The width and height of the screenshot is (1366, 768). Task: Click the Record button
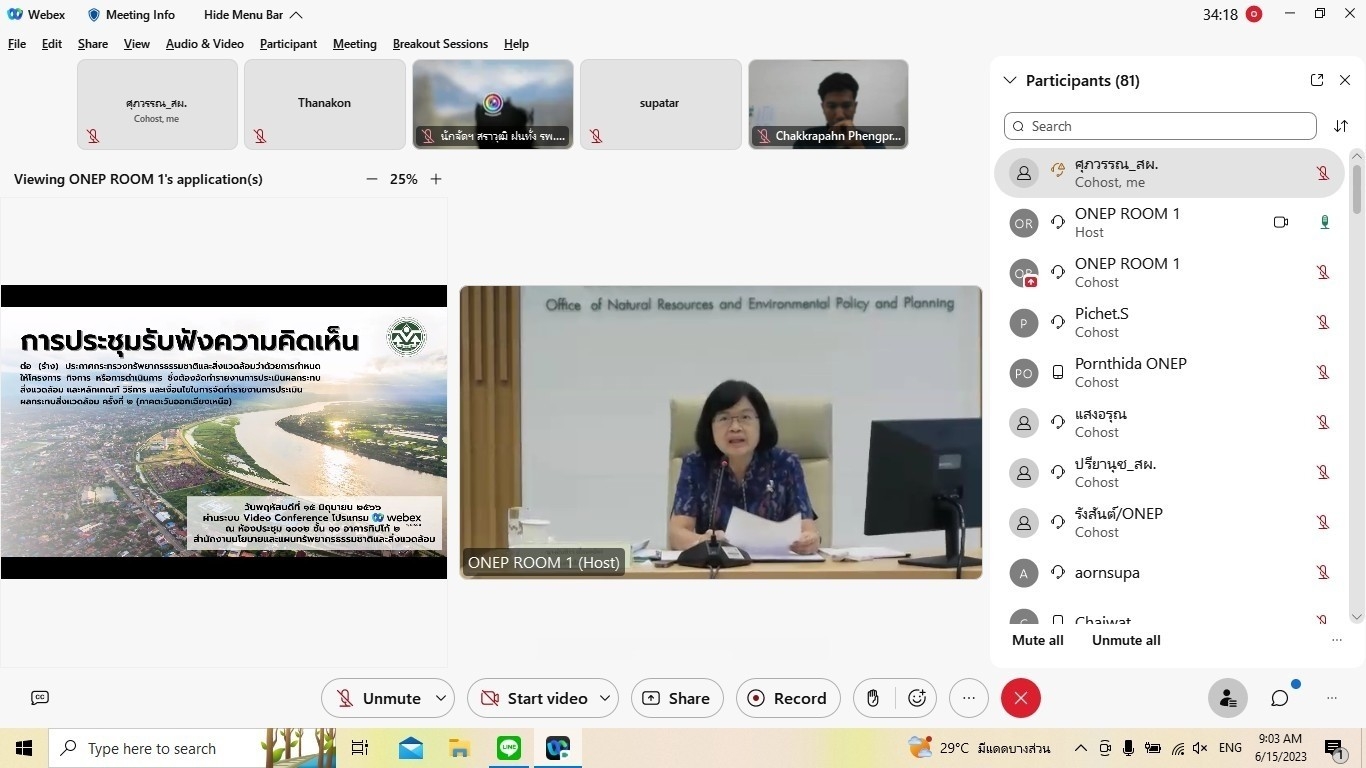coord(786,698)
